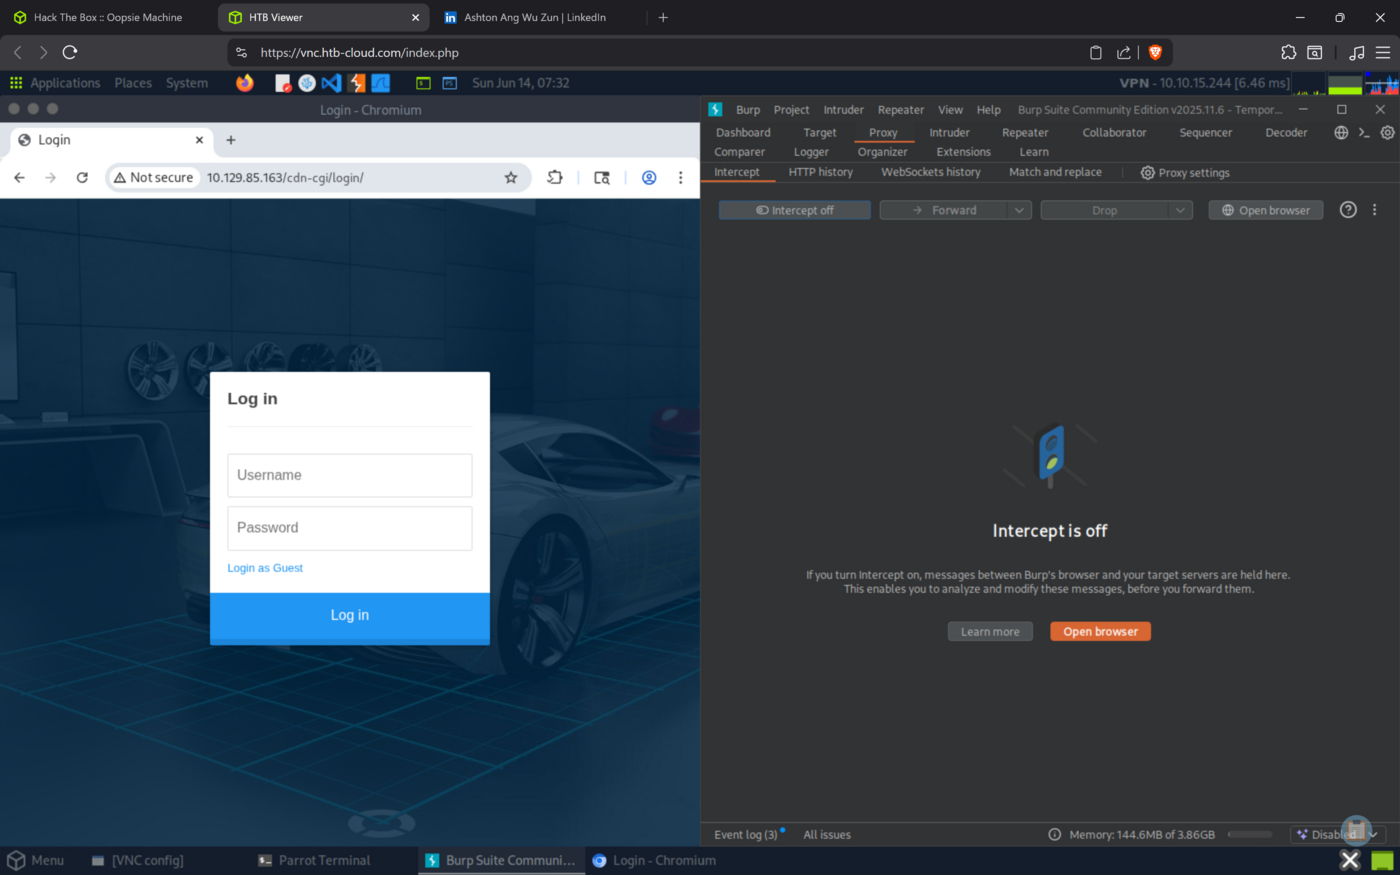Open the Project menu in Burp

click(x=791, y=110)
